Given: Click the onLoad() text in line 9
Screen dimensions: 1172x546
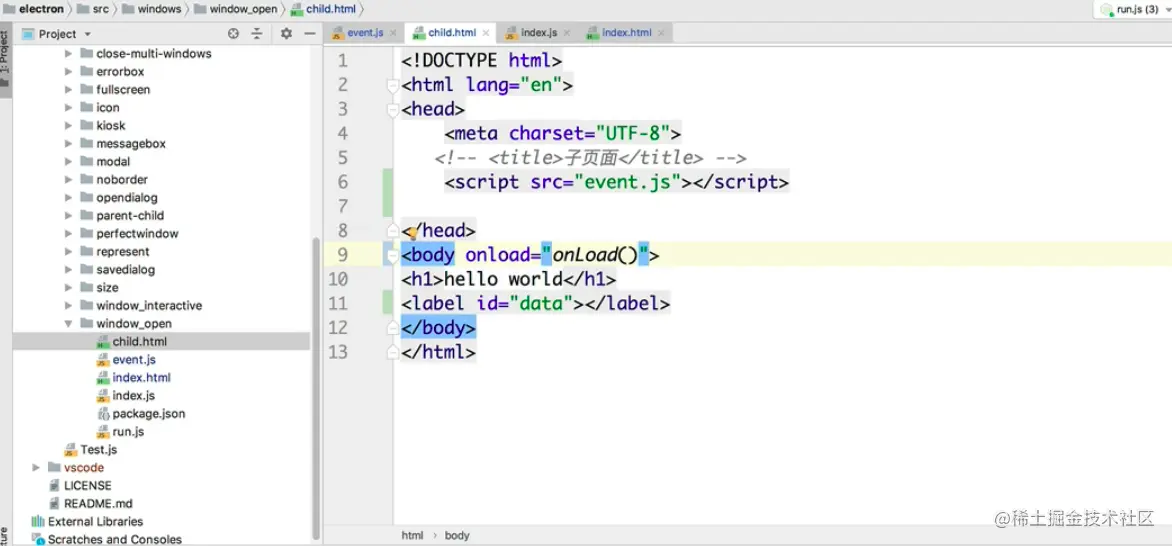Looking at the screenshot, I should coord(595,255).
